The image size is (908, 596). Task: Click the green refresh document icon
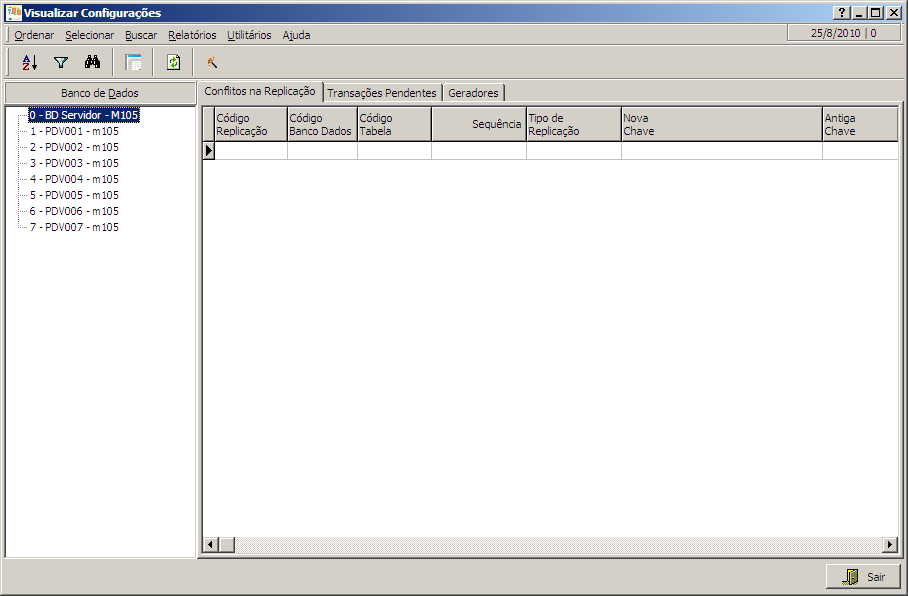[173, 62]
